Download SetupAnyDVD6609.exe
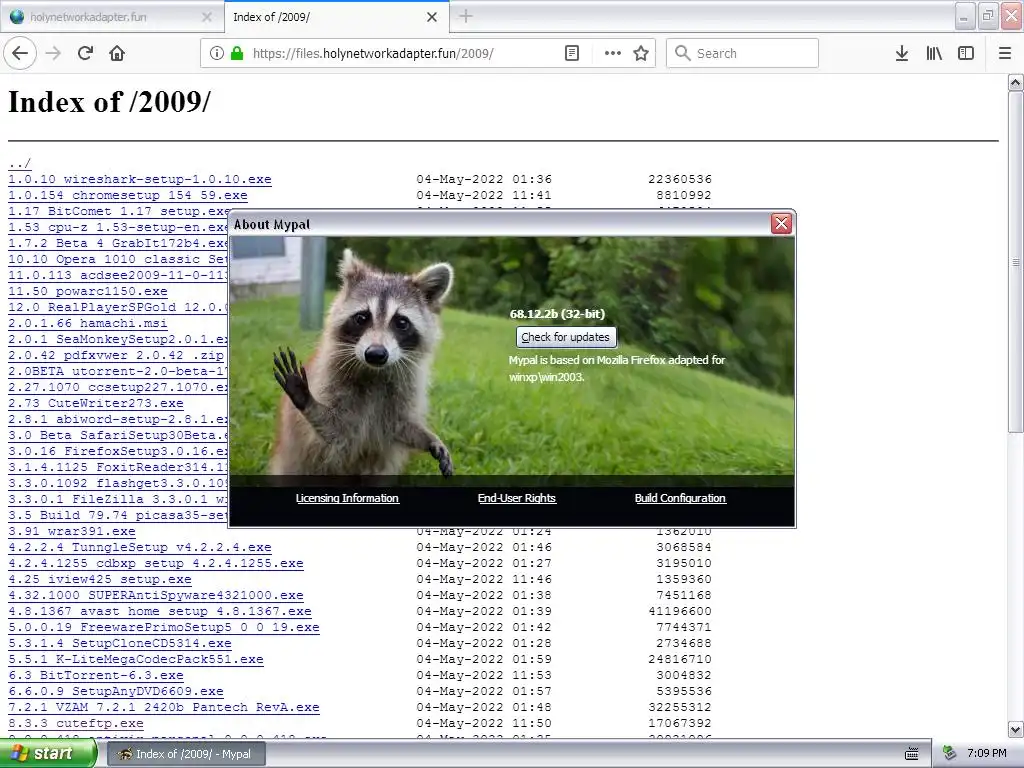1024x768 pixels. click(116, 692)
